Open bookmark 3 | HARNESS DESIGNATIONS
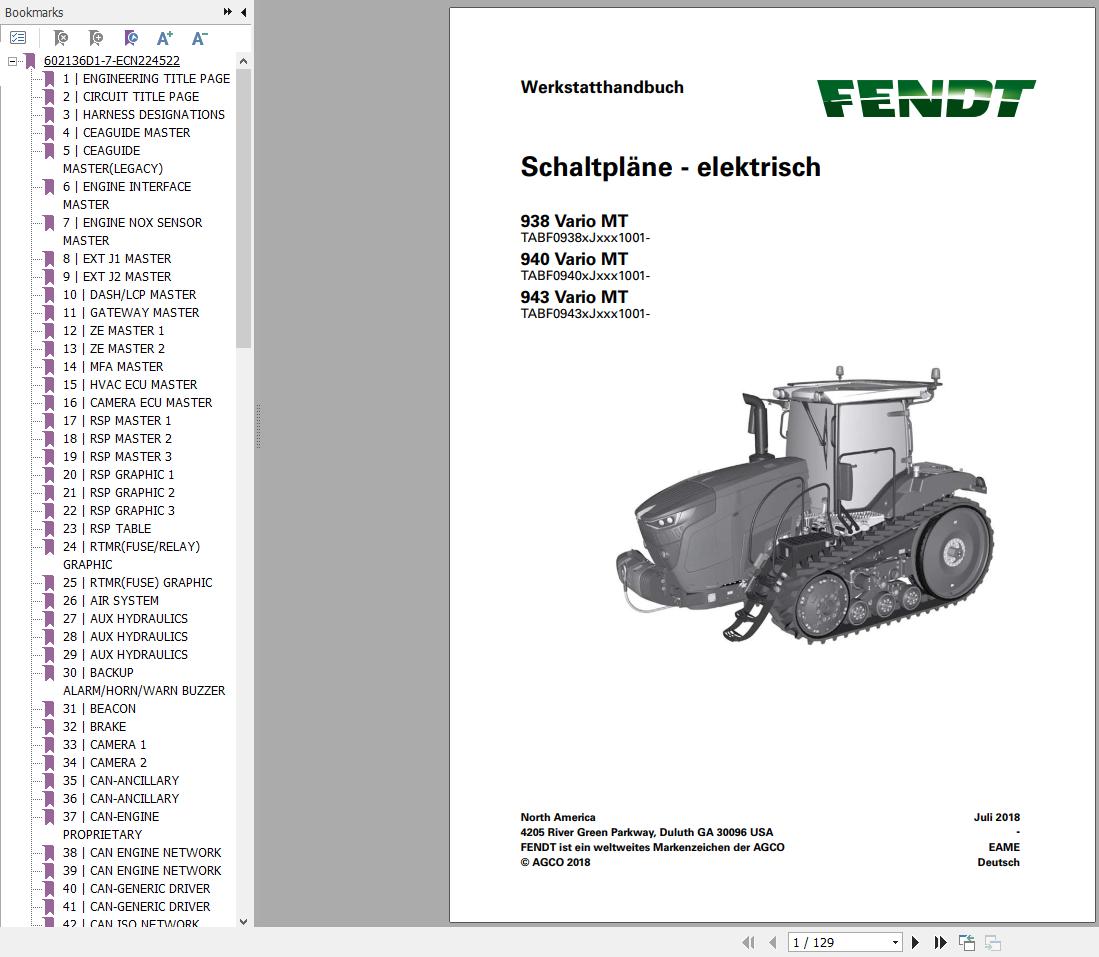The width and height of the screenshot is (1099, 957). tap(144, 114)
